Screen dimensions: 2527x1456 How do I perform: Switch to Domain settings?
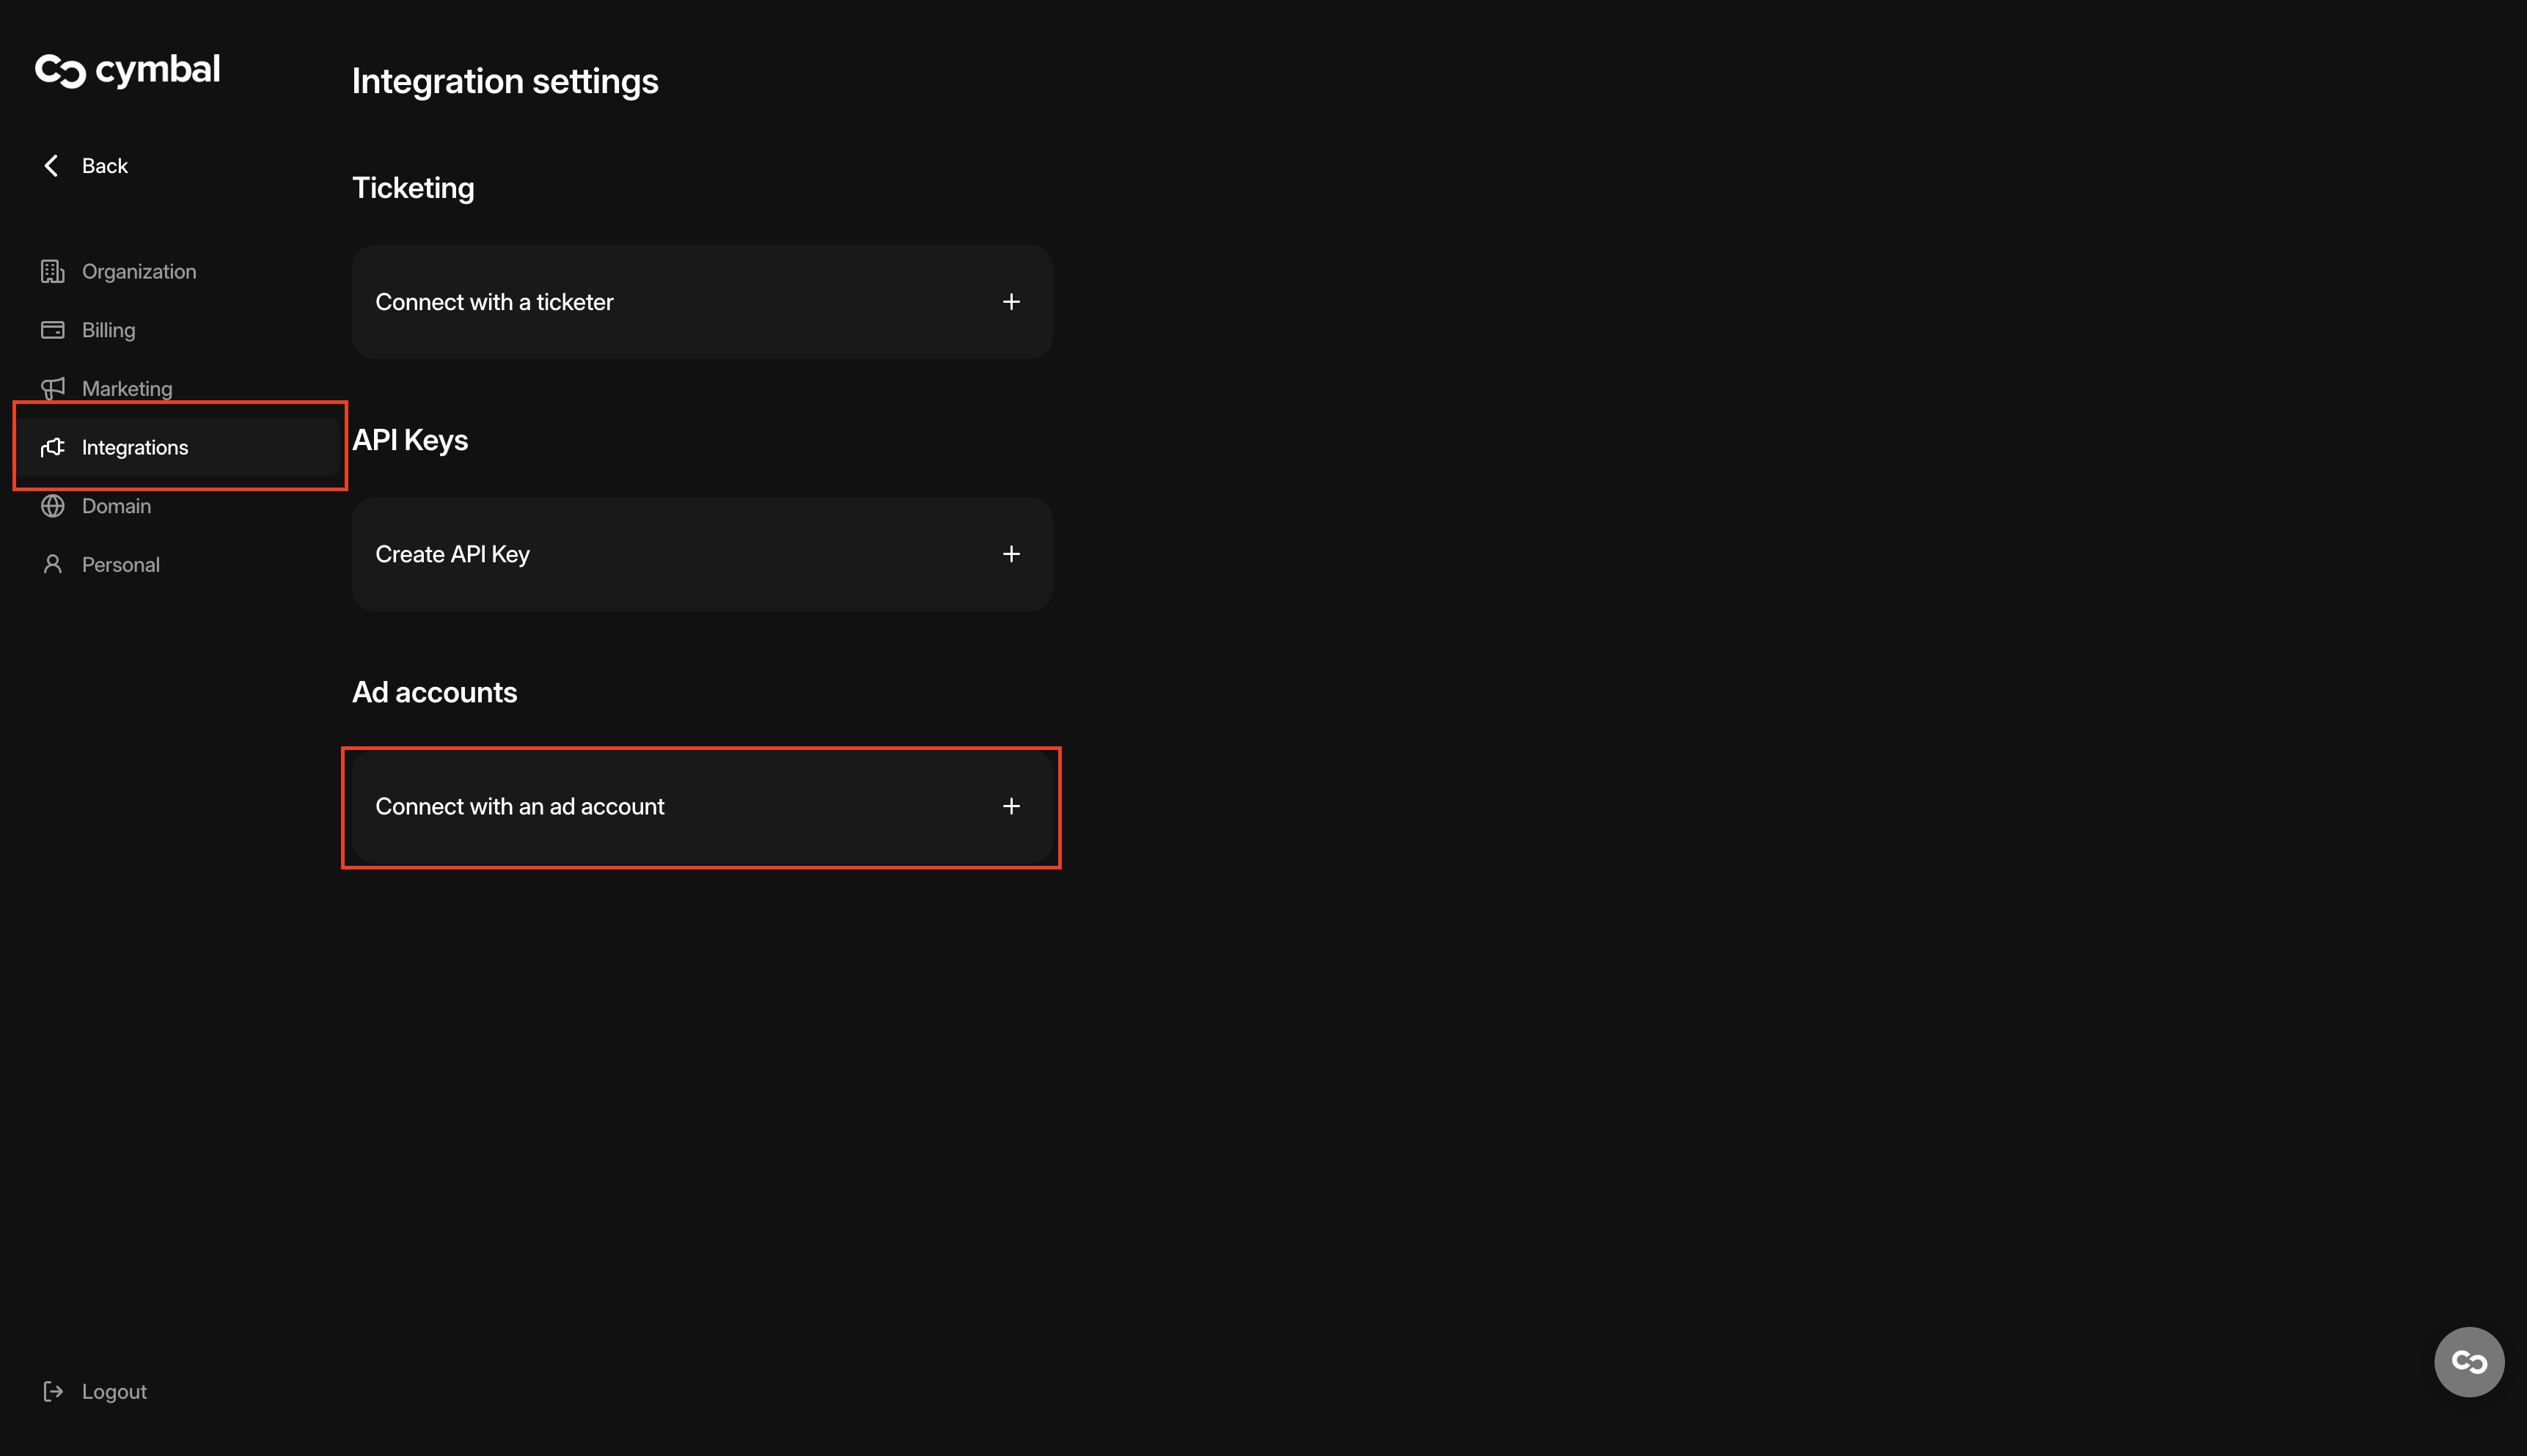point(116,506)
